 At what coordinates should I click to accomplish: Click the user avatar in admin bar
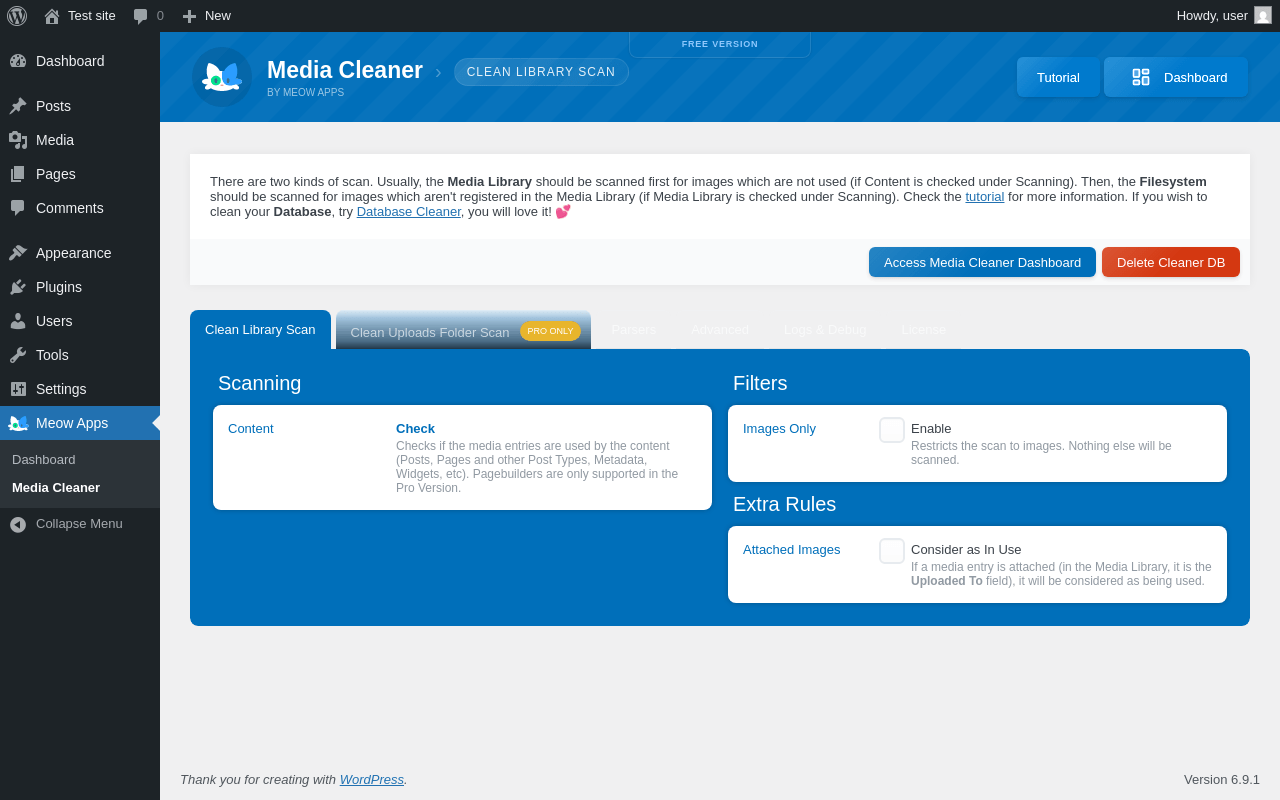pos(1263,15)
